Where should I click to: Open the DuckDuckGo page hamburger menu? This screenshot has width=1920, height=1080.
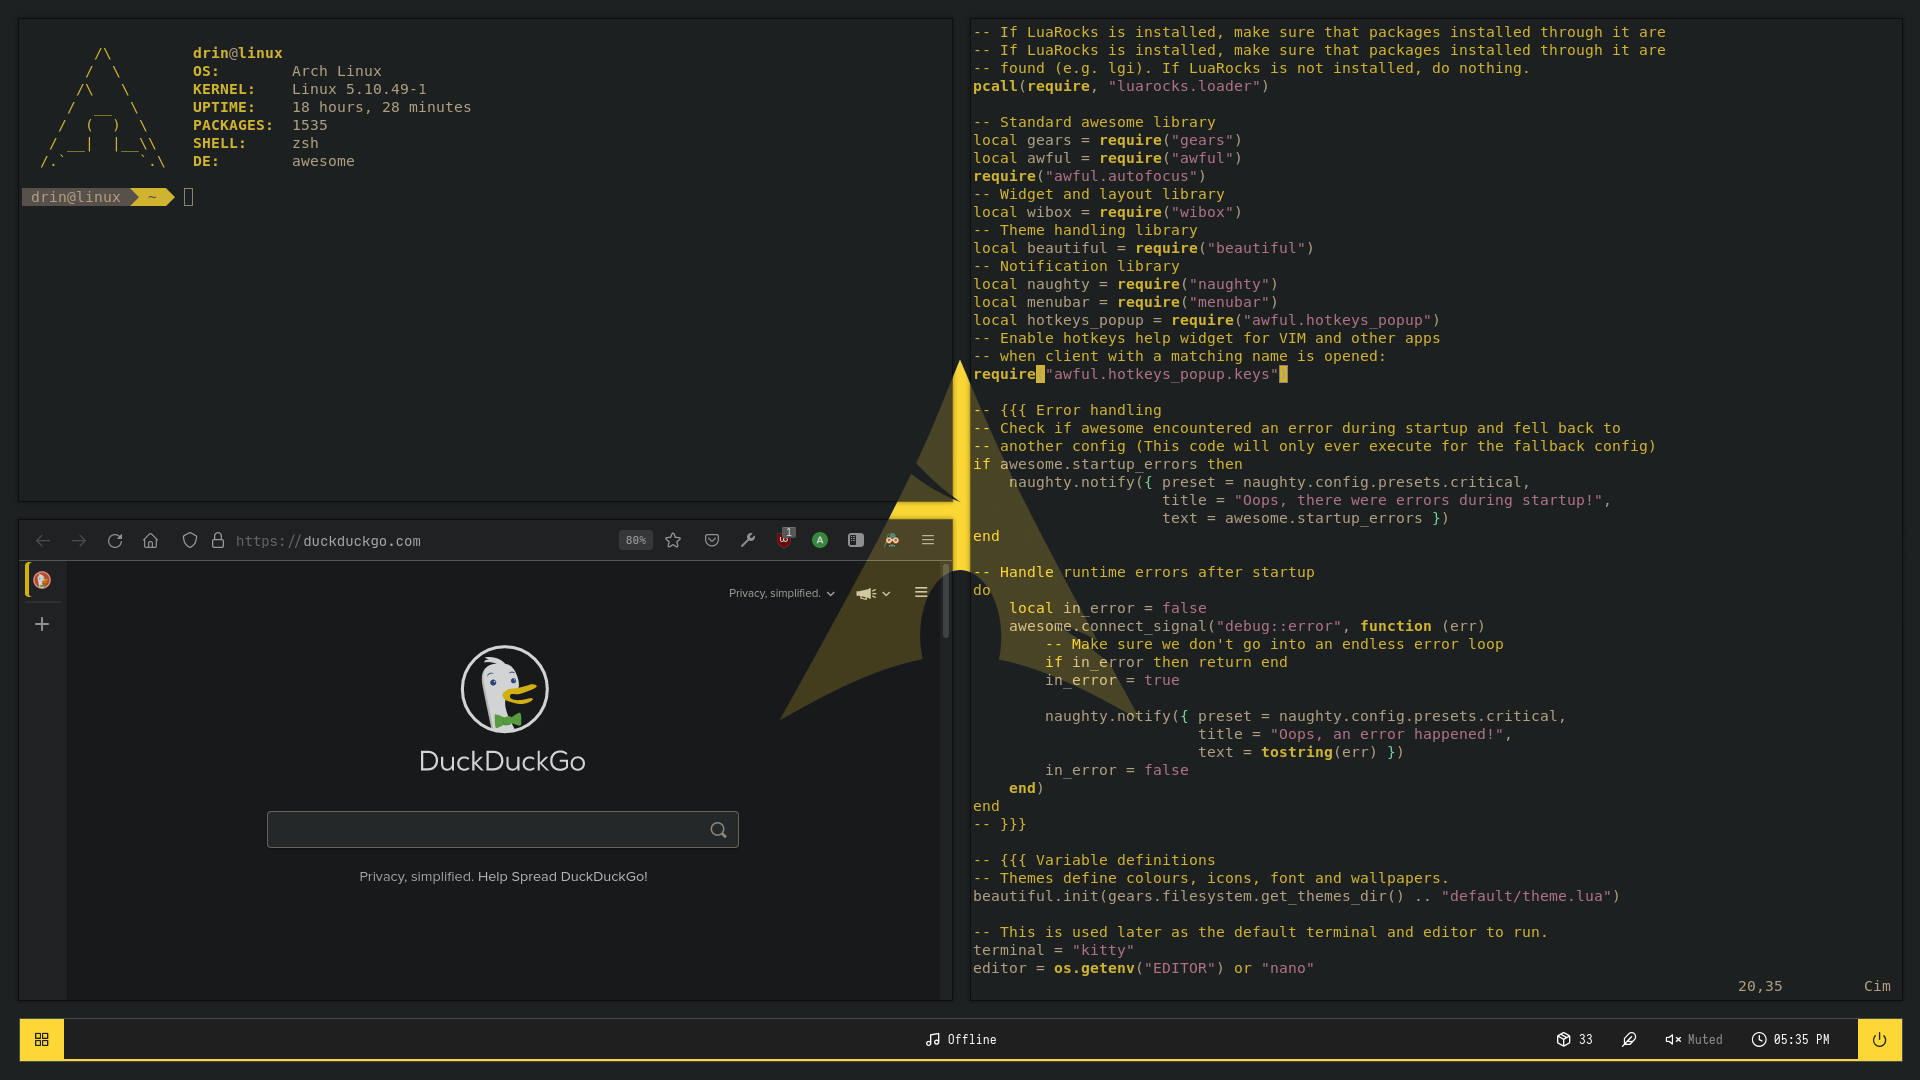(921, 591)
